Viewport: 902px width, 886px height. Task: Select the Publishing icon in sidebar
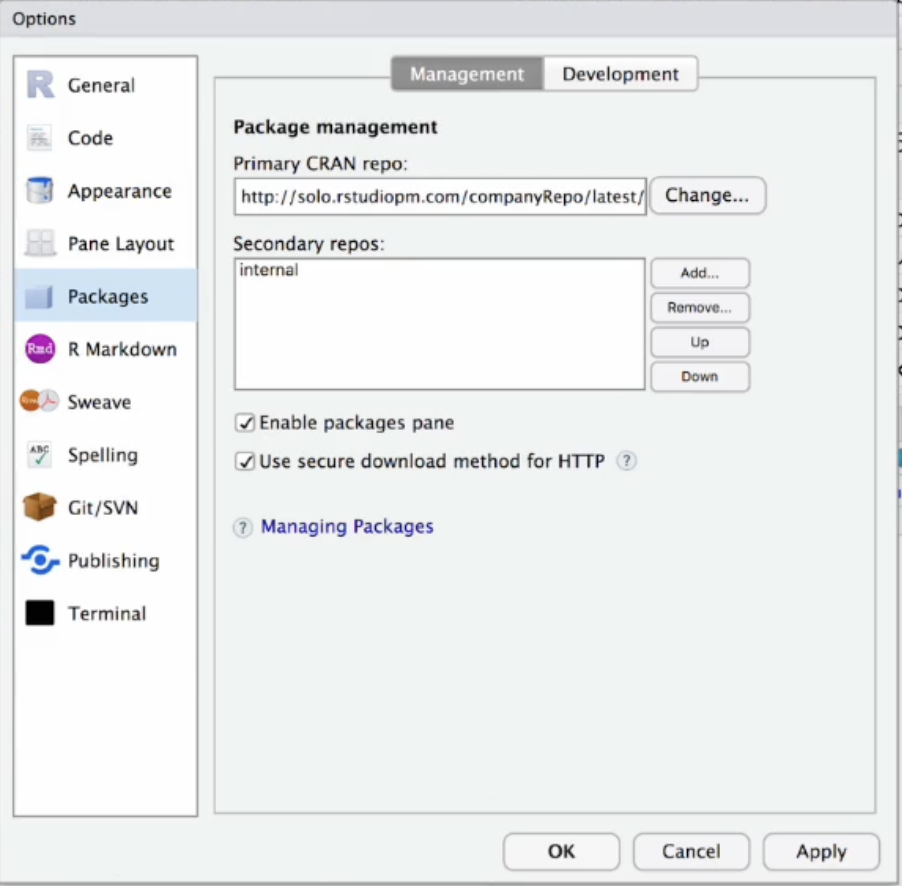tap(40, 561)
